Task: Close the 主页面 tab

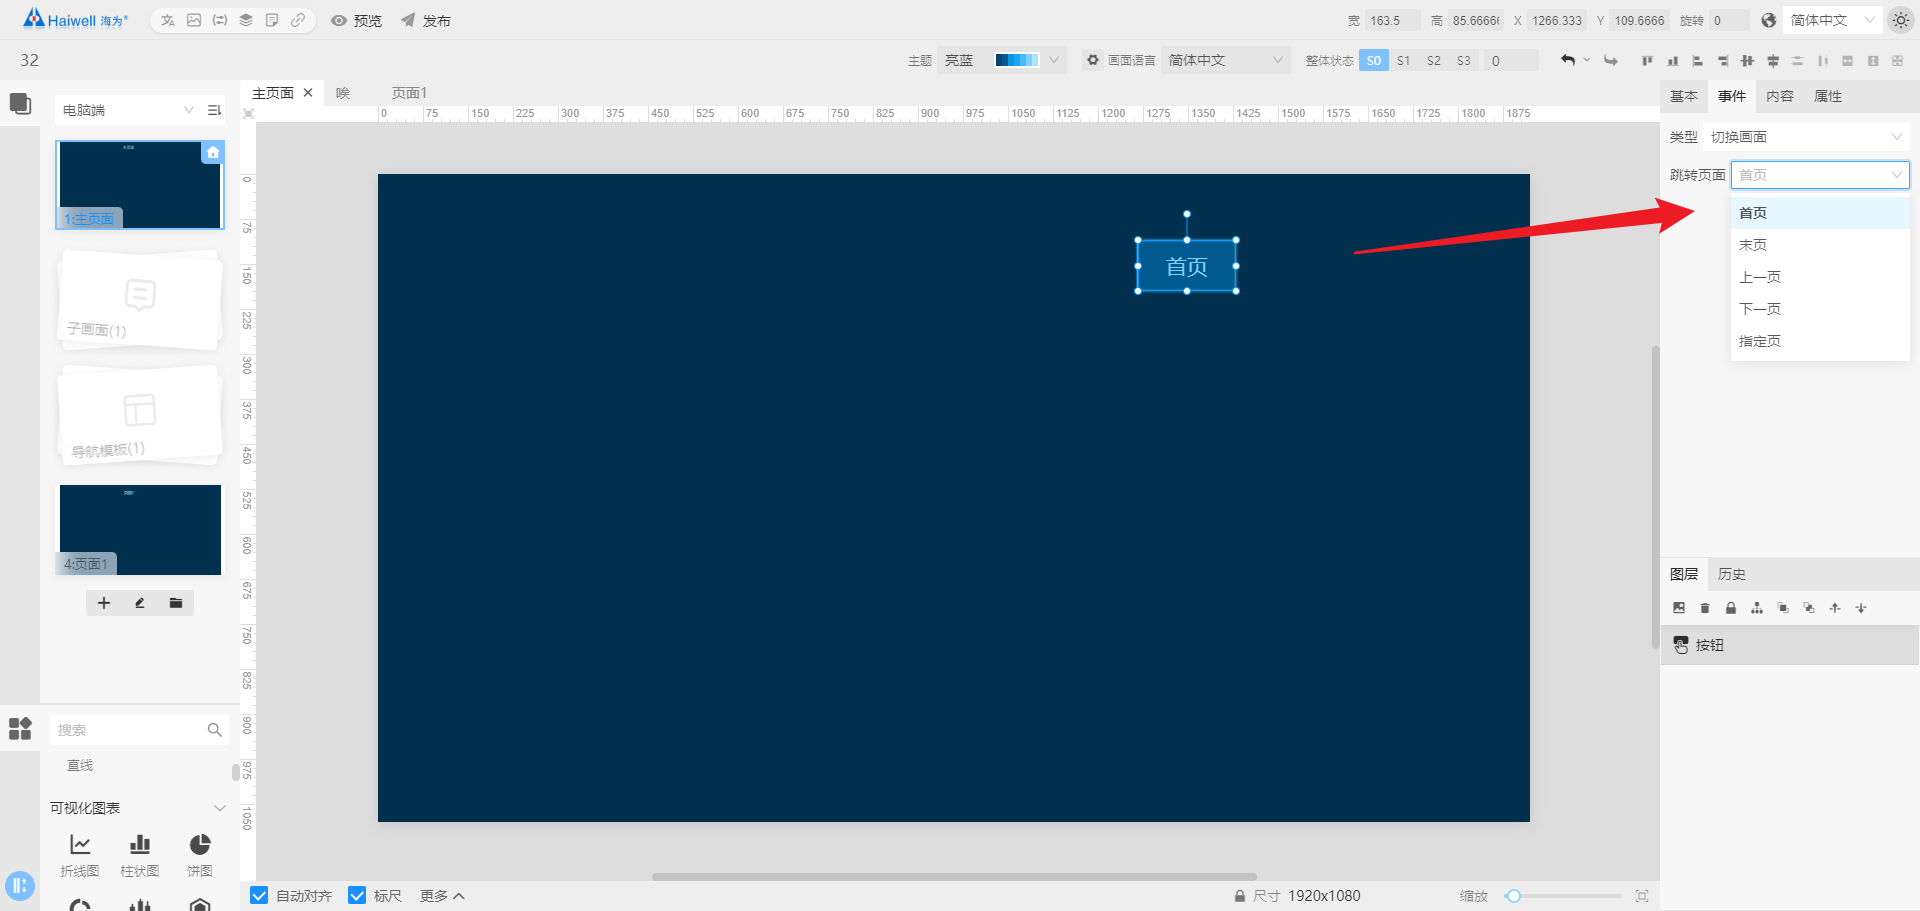Action: click(x=308, y=93)
